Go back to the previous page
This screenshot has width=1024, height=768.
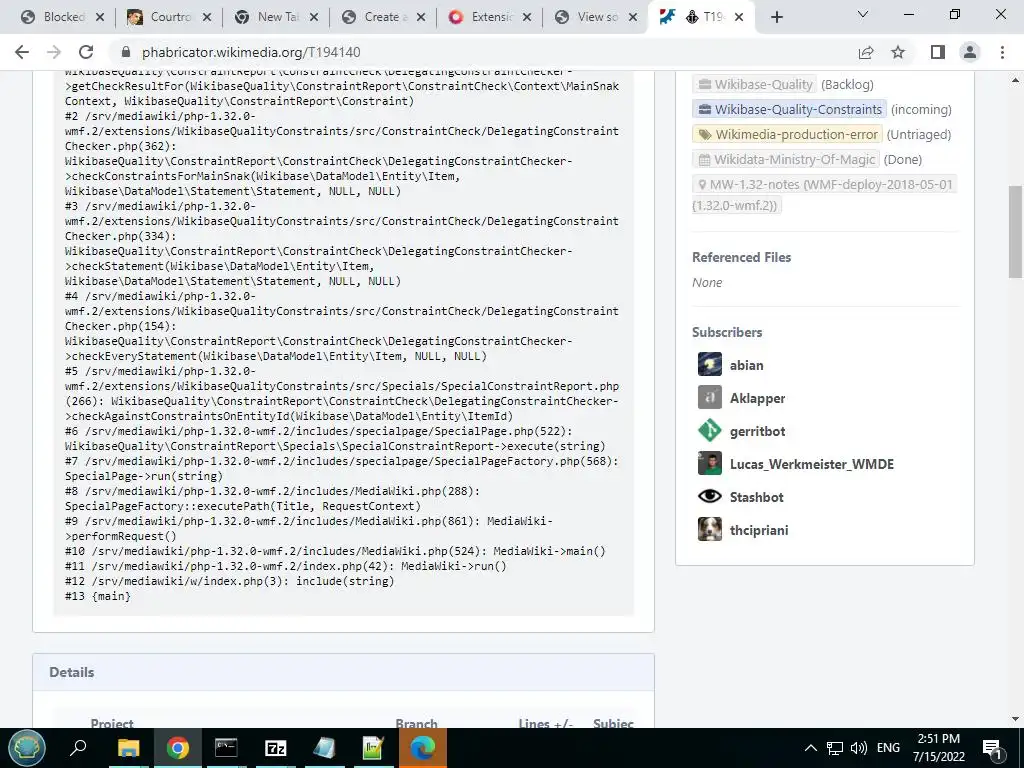pyautogui.click(x=22, y=52)
